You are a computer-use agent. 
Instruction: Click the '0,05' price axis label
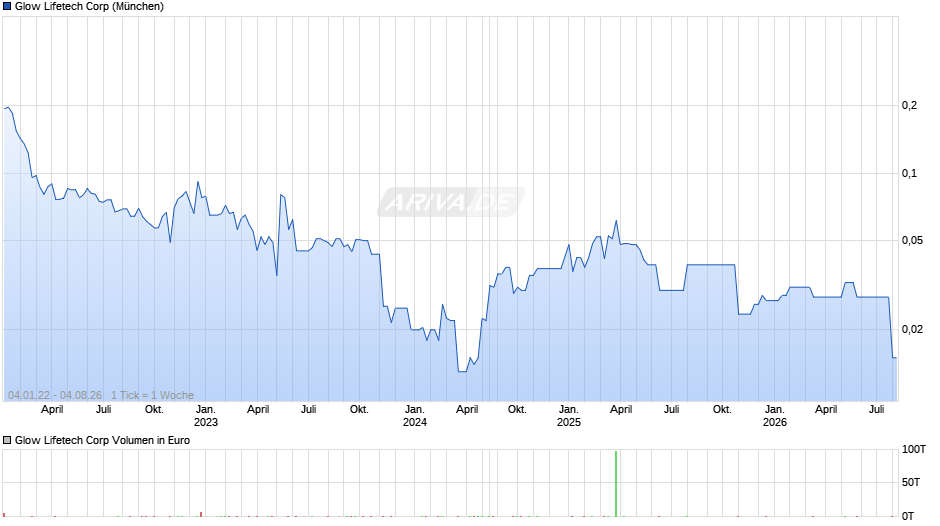912,241
